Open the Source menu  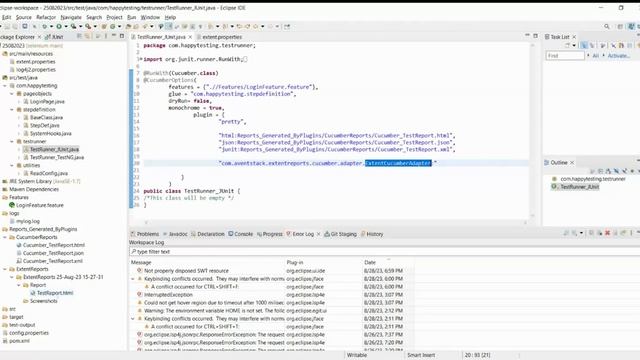pos(23,17)
